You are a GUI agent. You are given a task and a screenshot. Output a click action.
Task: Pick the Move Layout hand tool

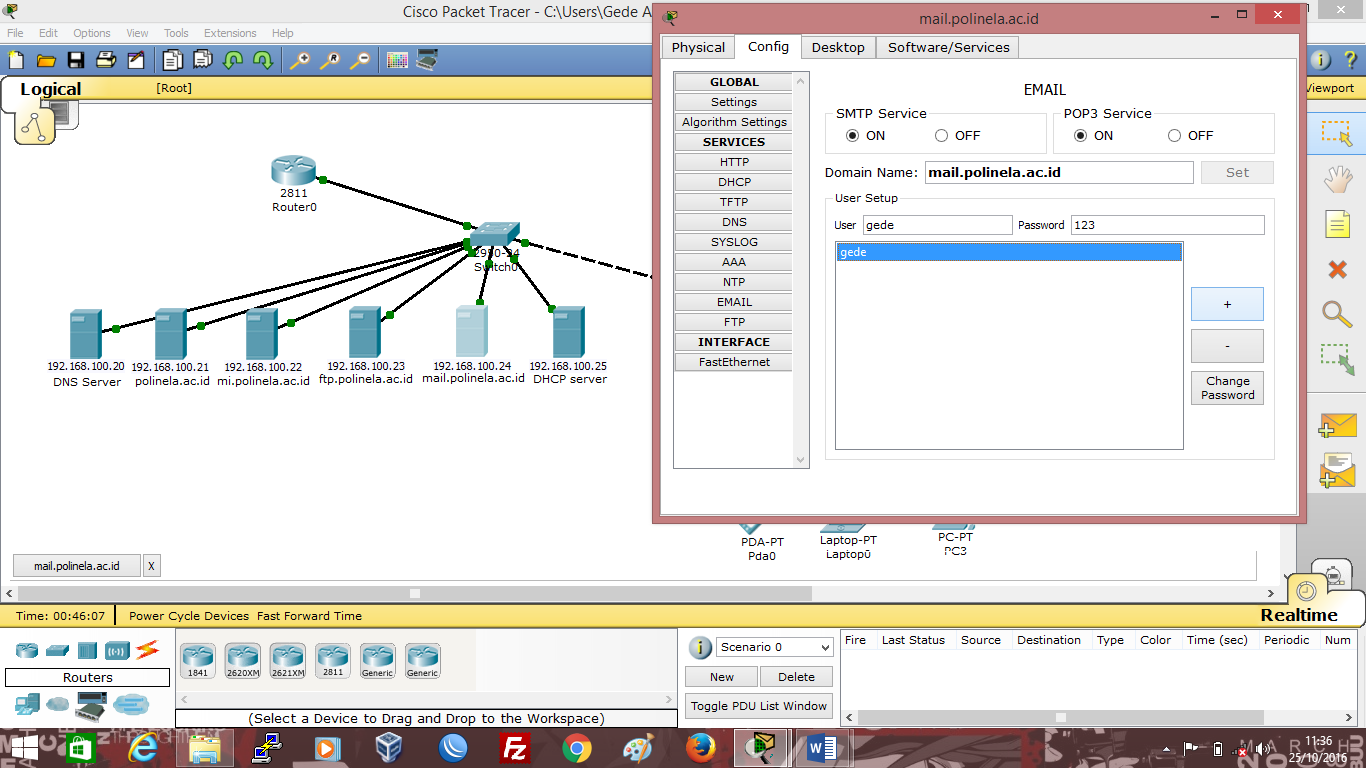[1337, 180]
